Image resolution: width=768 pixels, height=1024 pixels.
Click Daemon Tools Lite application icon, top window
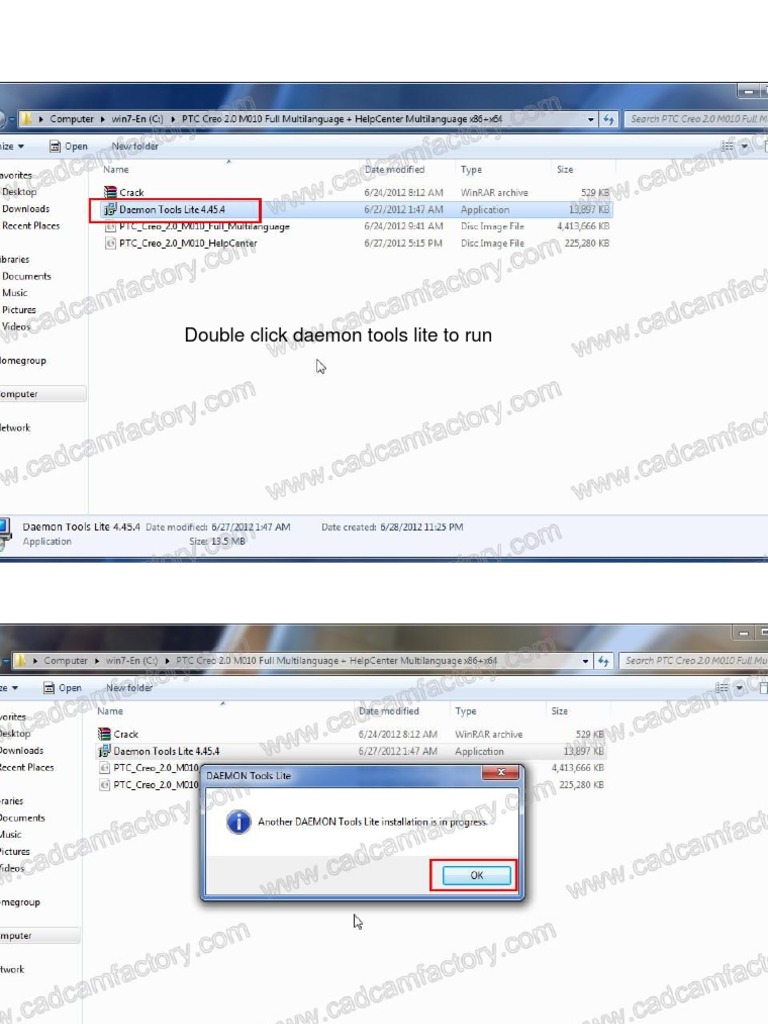click(110, 210)
